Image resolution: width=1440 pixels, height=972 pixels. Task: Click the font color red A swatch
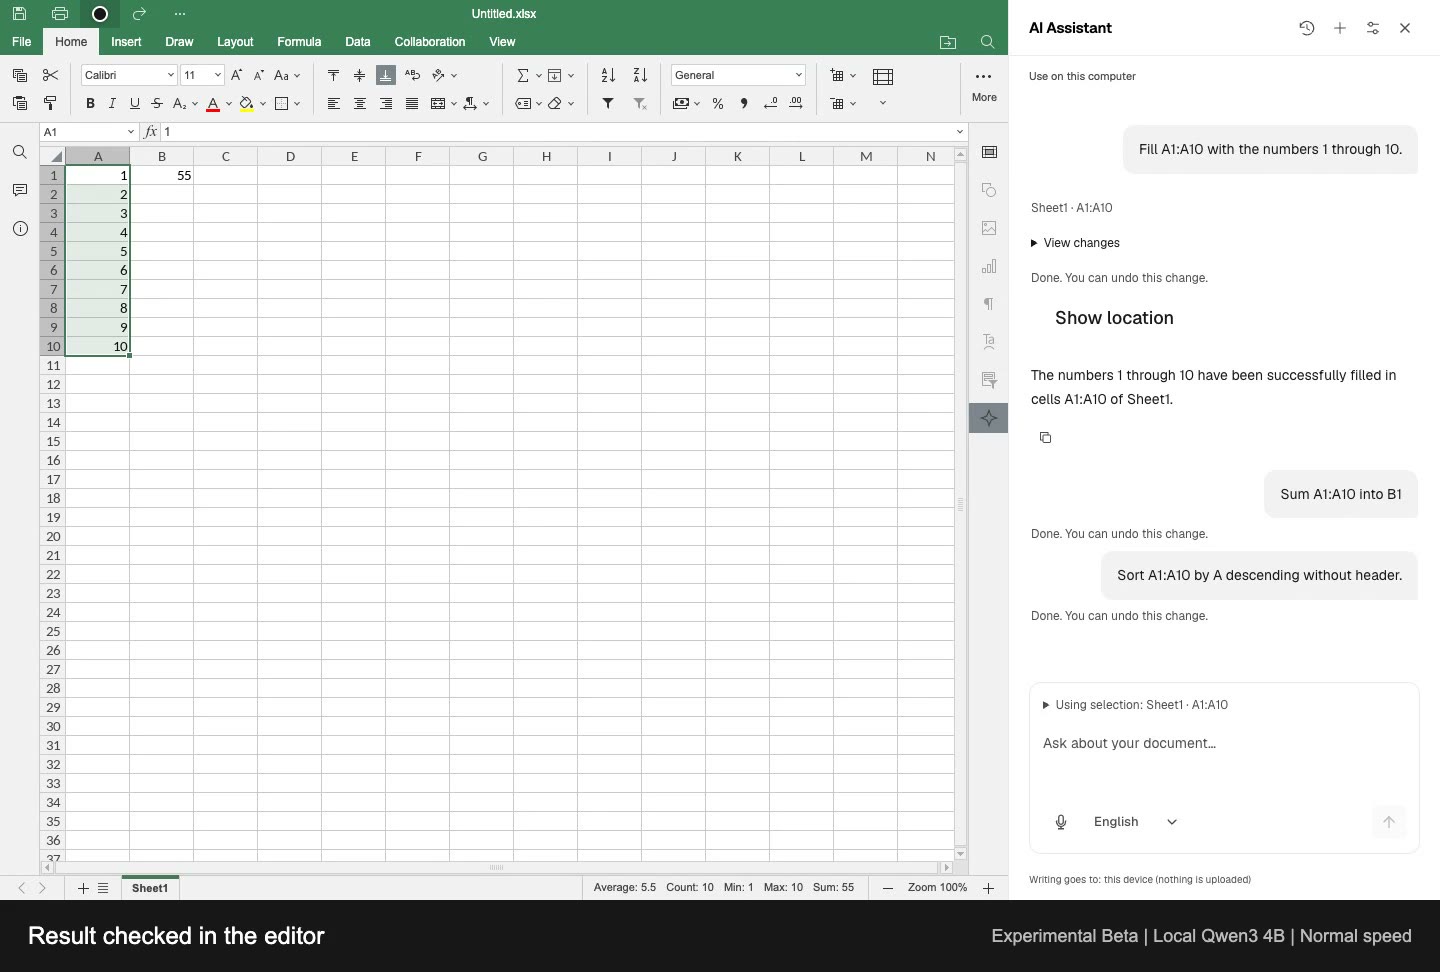click(x=213, y=103)
